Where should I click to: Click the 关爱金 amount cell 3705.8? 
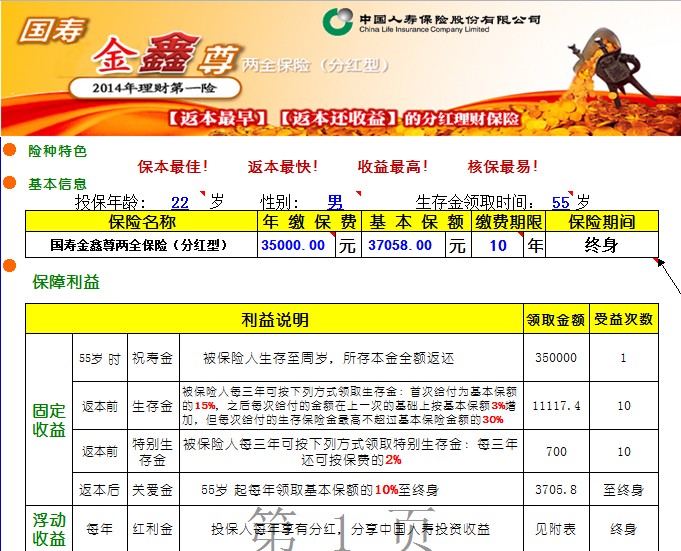click(x=556, y=489)
